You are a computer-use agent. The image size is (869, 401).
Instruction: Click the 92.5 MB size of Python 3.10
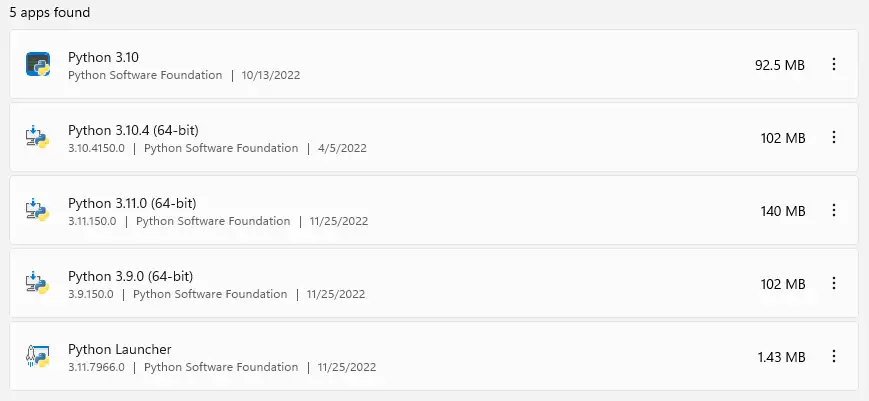click(780, 65)
